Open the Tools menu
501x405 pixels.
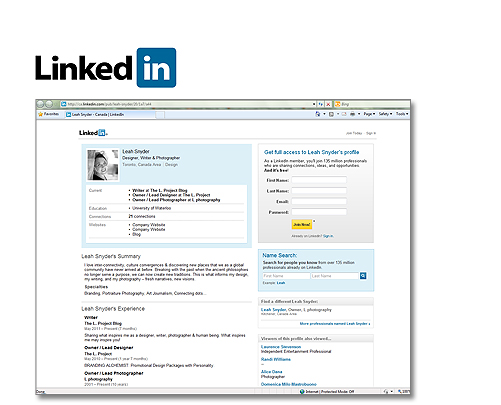point(402,114)
